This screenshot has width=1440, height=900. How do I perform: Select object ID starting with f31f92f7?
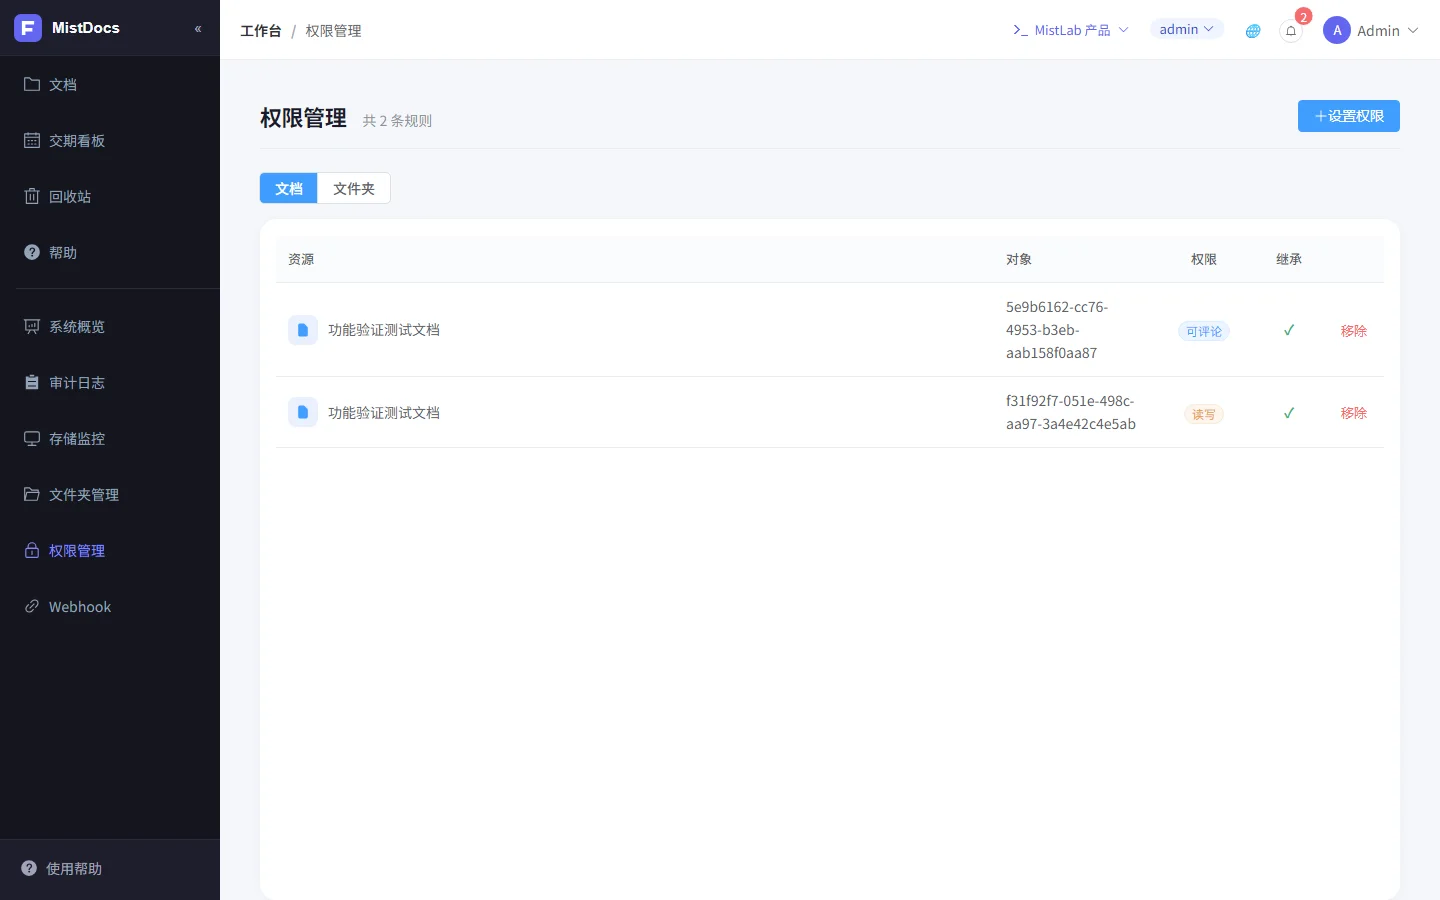[x=1071, y=412]
